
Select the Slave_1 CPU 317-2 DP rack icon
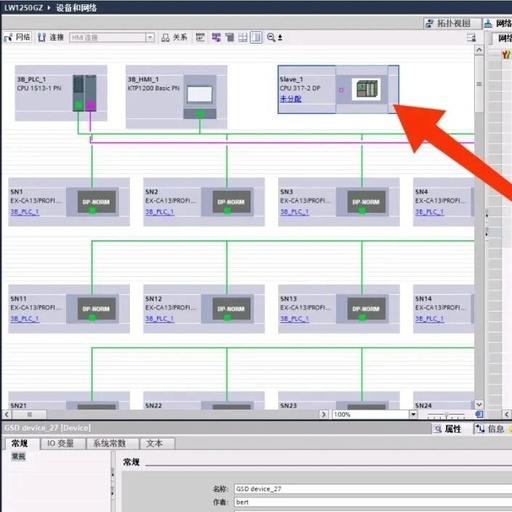pyautogui.click(x=366, y=89)
